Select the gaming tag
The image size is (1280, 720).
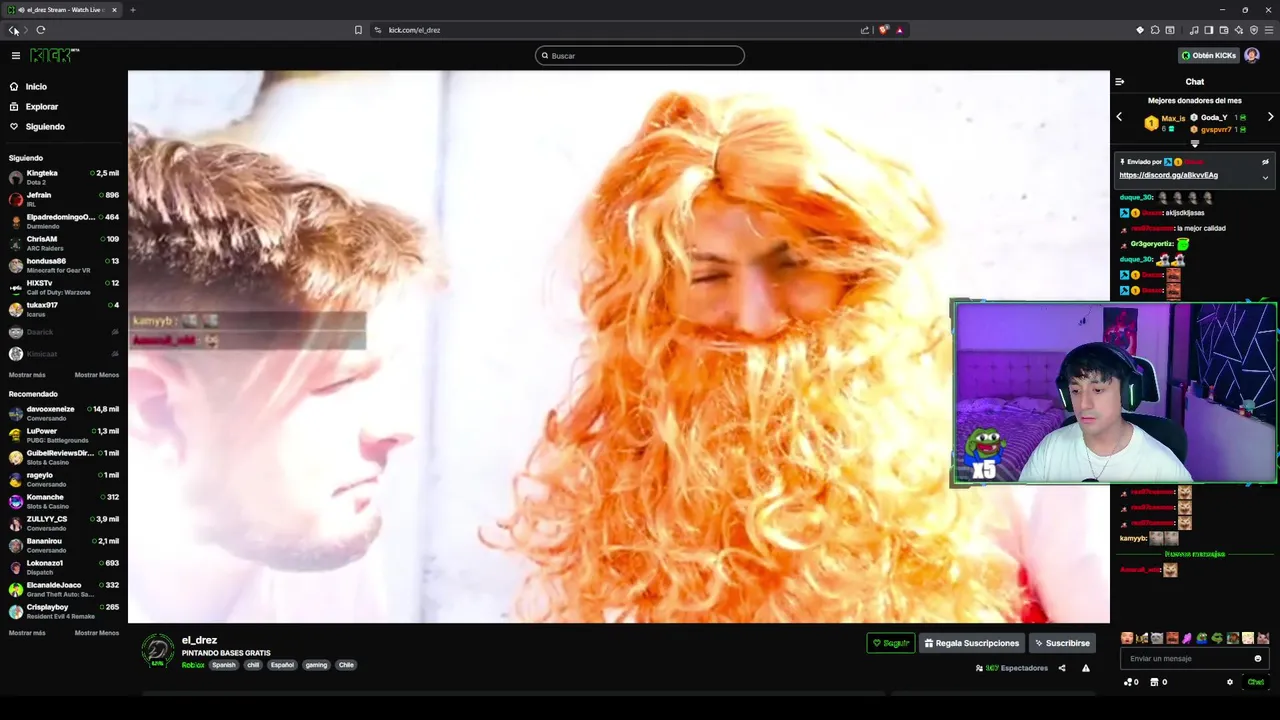pyautogui.click(x=316, y=665)
